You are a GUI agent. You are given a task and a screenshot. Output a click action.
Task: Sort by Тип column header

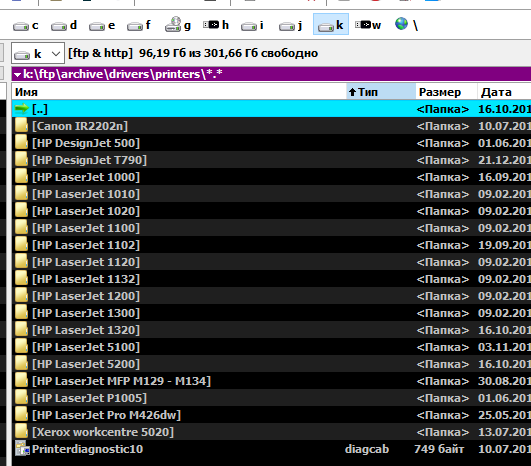[381, 92]
